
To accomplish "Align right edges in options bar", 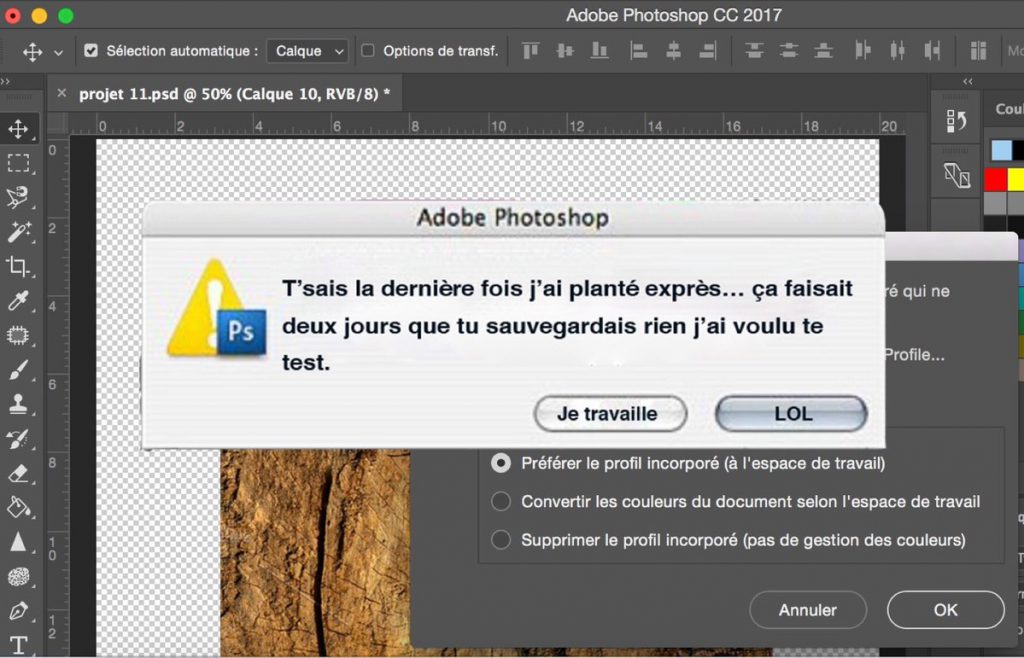I will (707, 50).
